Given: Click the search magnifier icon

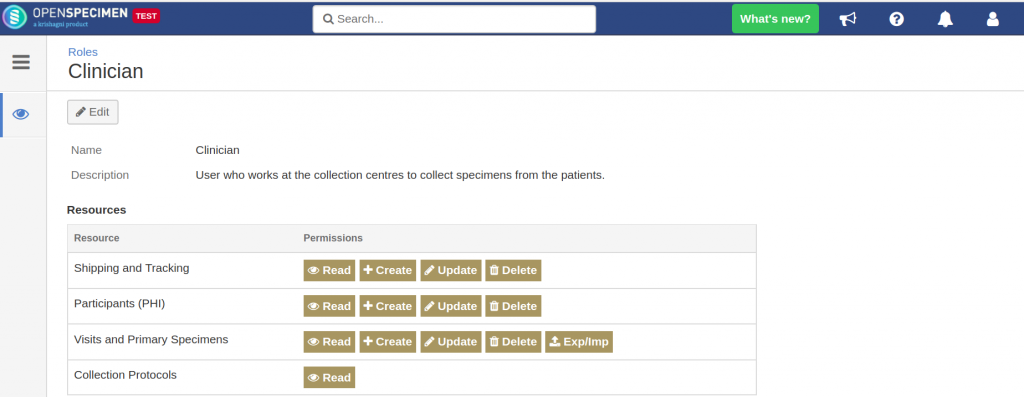Looking at the screenshot, I should [328, 19].
